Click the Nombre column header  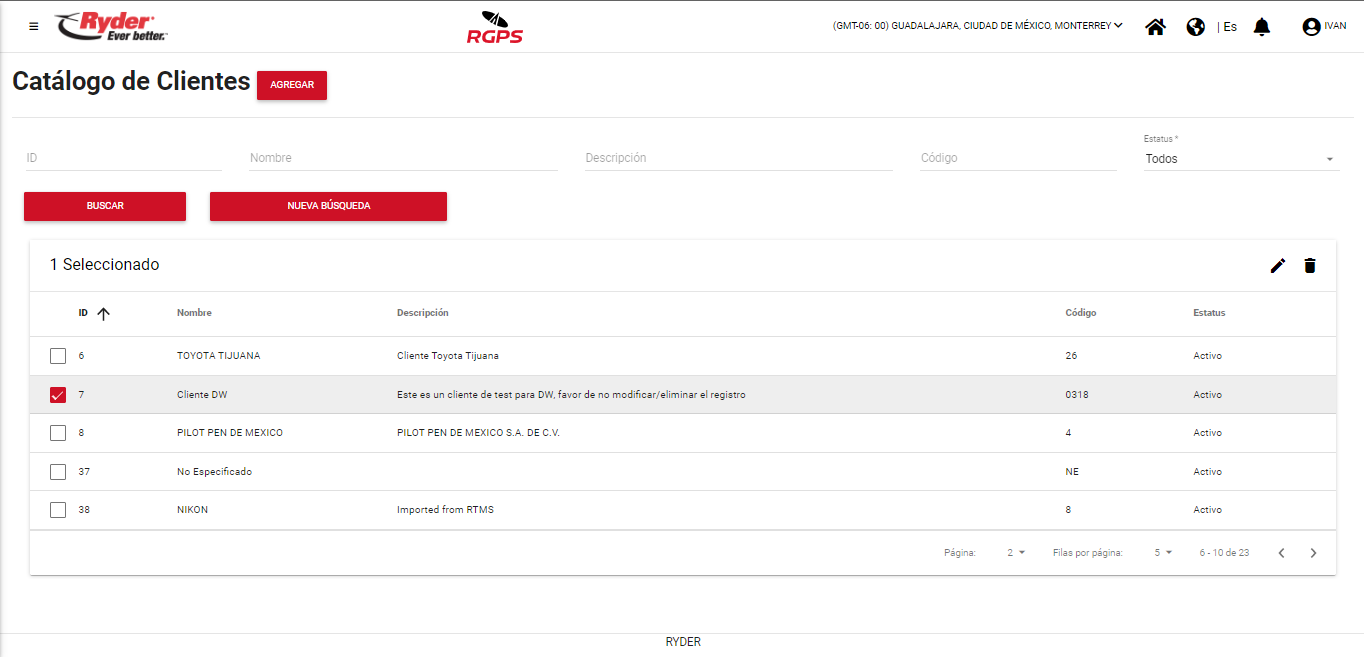[x=194, y=313]
